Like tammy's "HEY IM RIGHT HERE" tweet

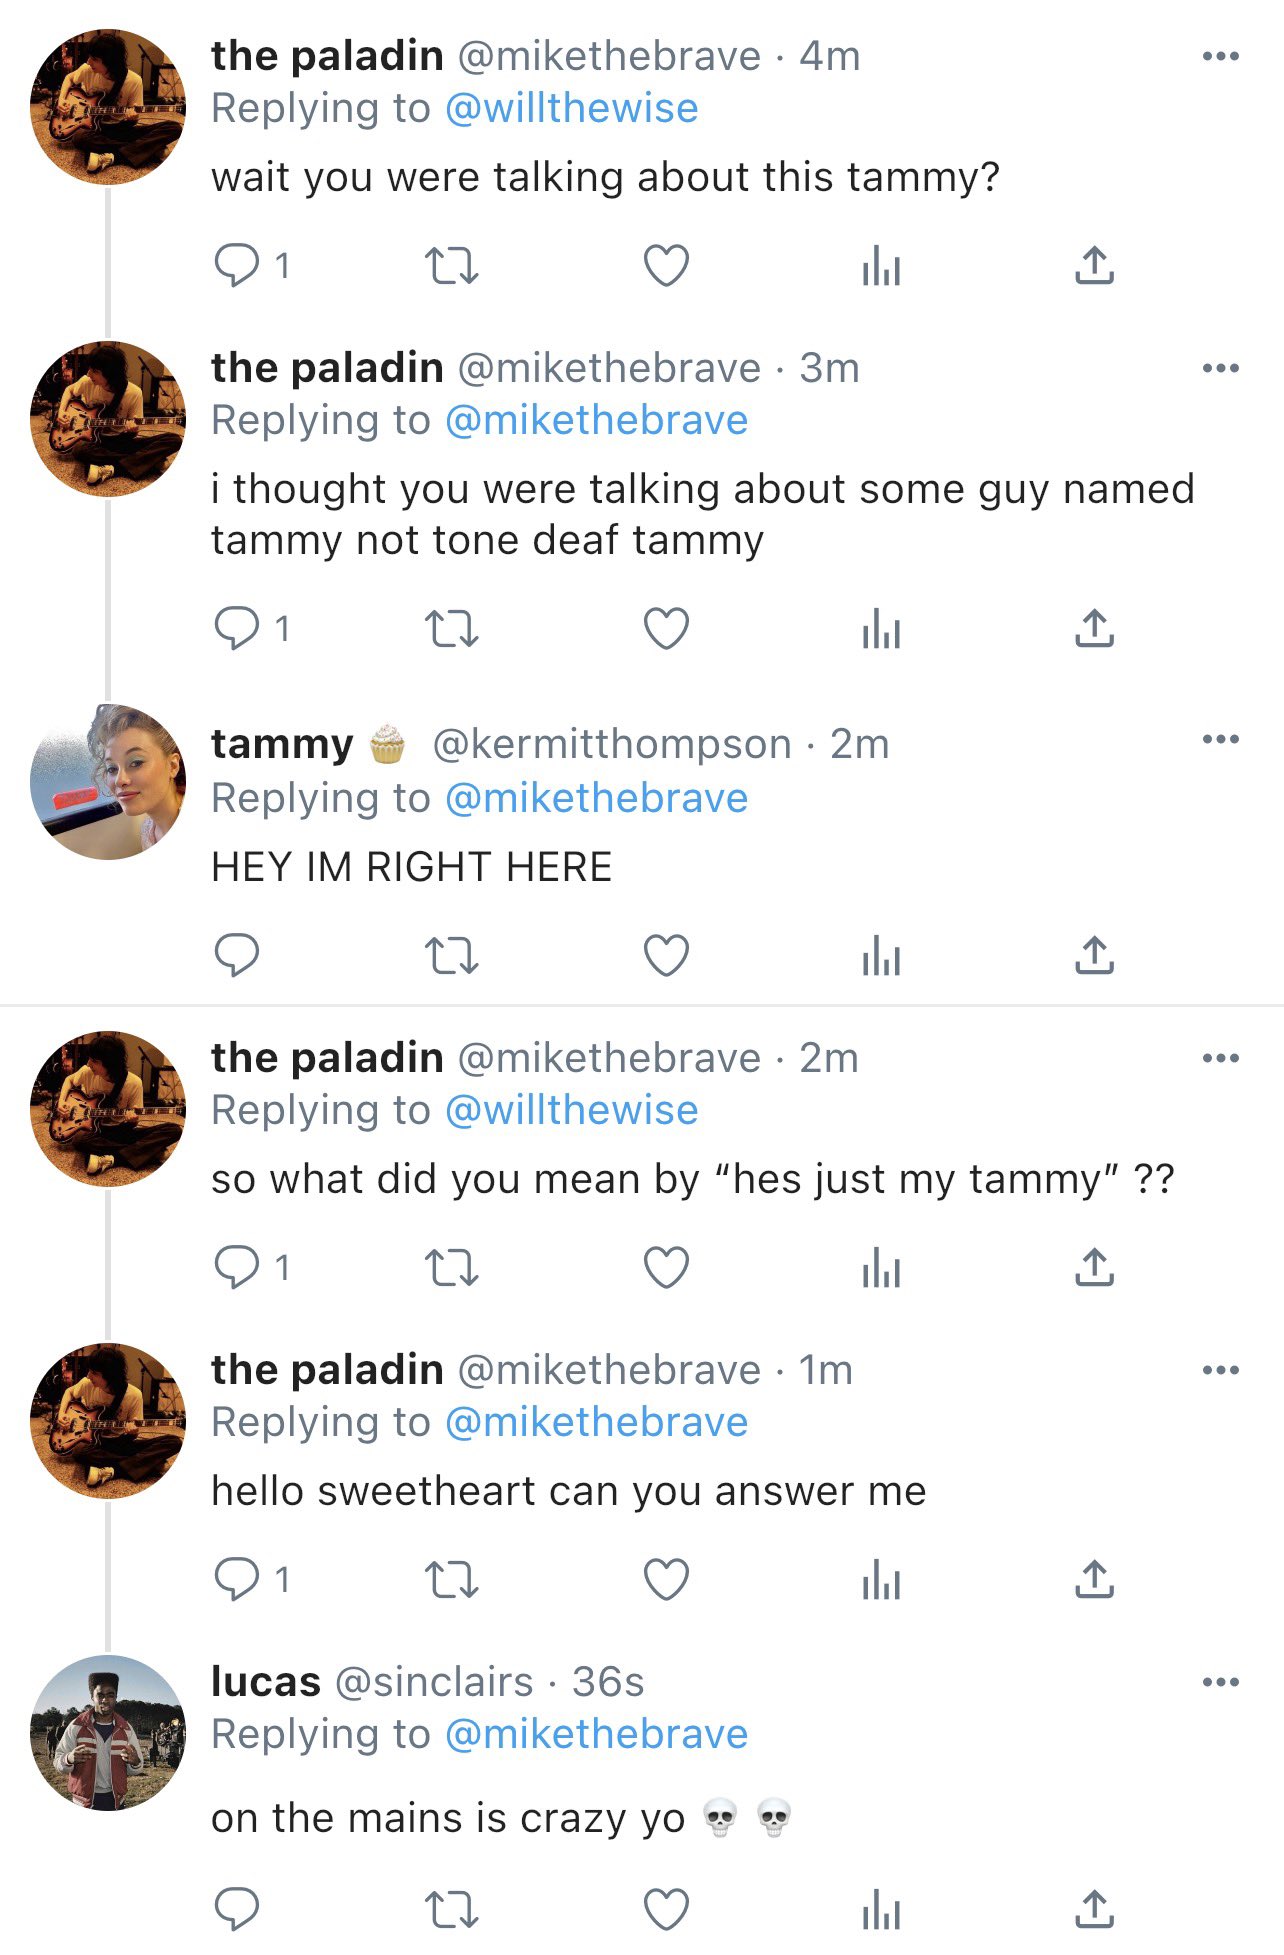[666, 955]
